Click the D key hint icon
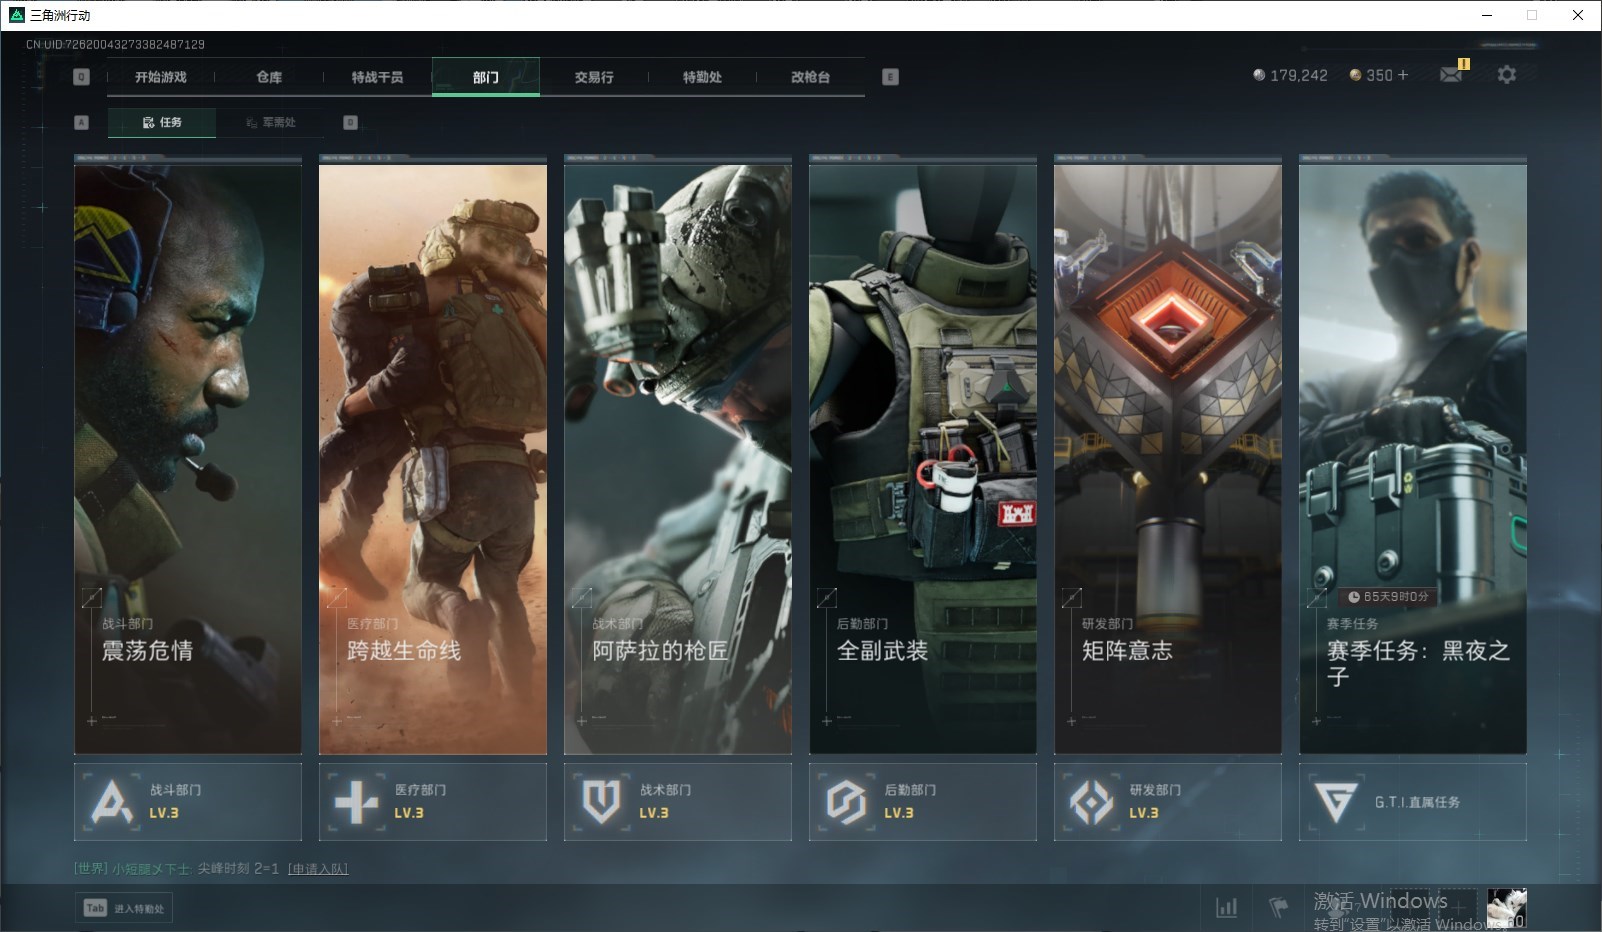This screenshot has height=932, width=1602. tap(350, 122)
